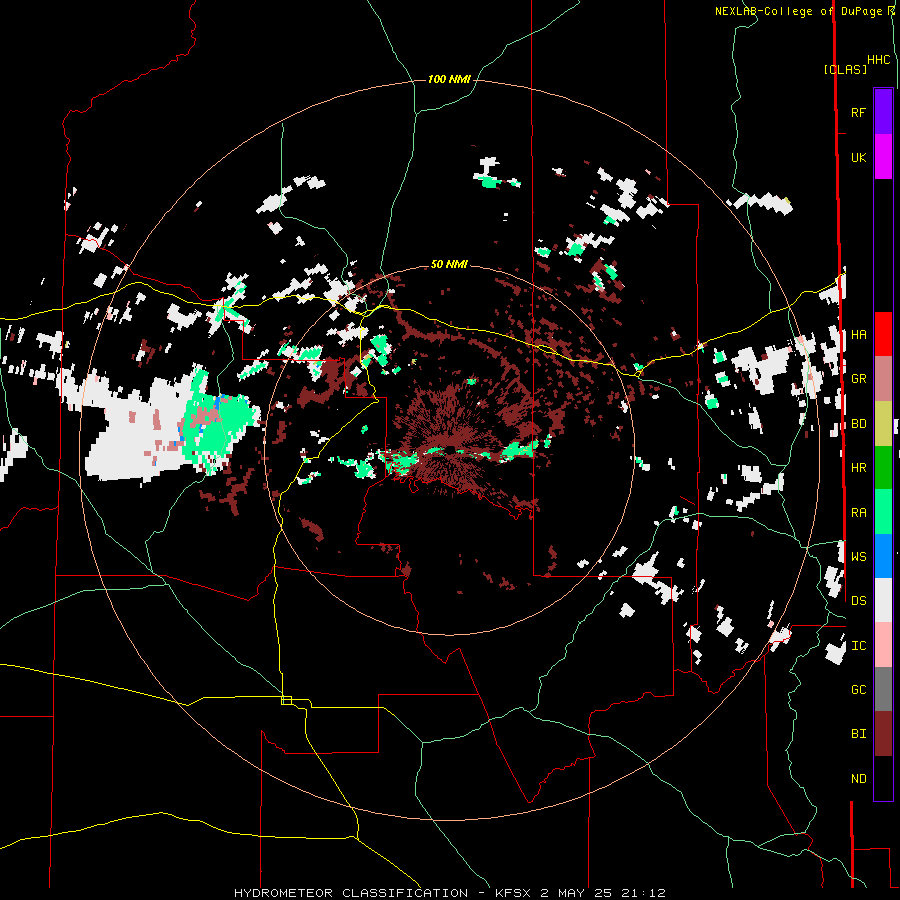Click the NEXLAB-College of DuPage text
The image size is (900, 900).
click(x=797, y=11)
